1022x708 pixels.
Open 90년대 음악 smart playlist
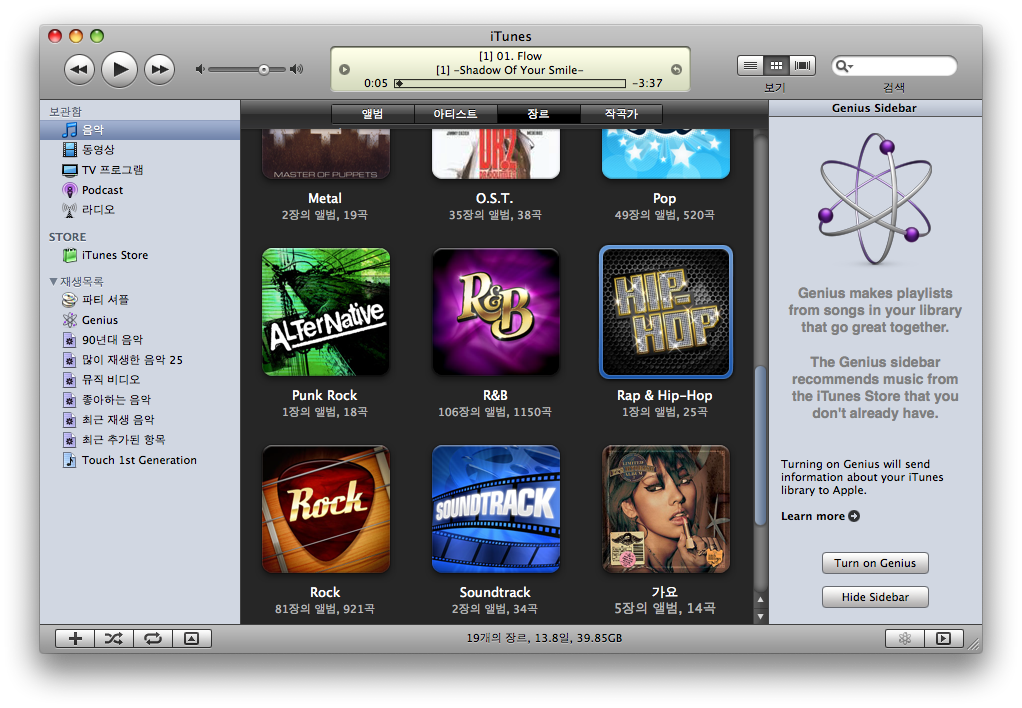(x=139, y=340)
